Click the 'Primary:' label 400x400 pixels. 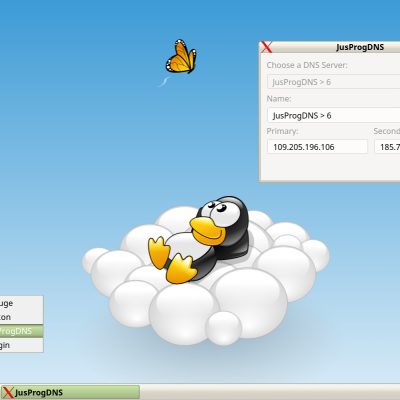[282, 131]
